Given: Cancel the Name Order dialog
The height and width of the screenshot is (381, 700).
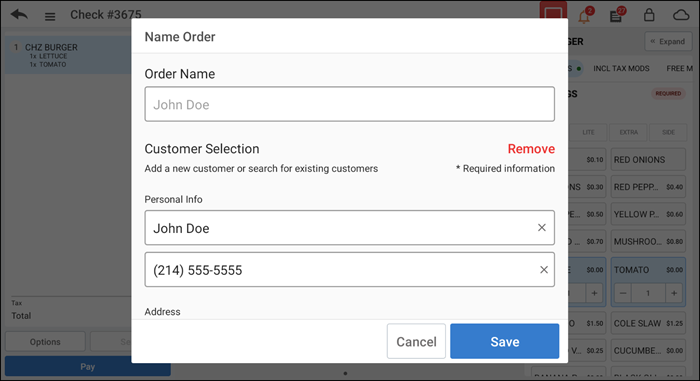Looking at the screenshot, I should (x=416, y=341).
